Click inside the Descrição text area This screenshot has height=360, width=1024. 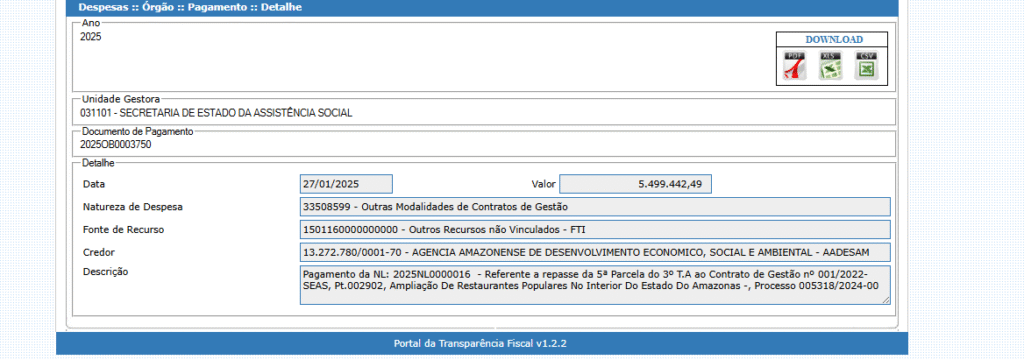tap(595, 285)
